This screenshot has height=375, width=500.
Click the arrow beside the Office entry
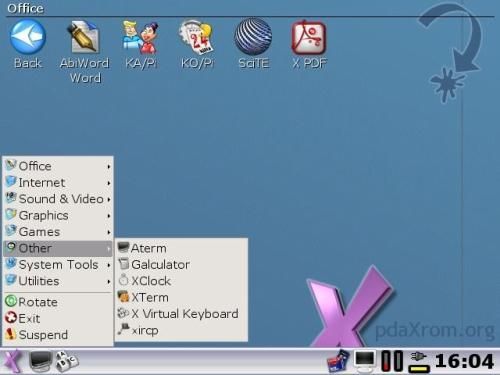(x=109, y=166)
